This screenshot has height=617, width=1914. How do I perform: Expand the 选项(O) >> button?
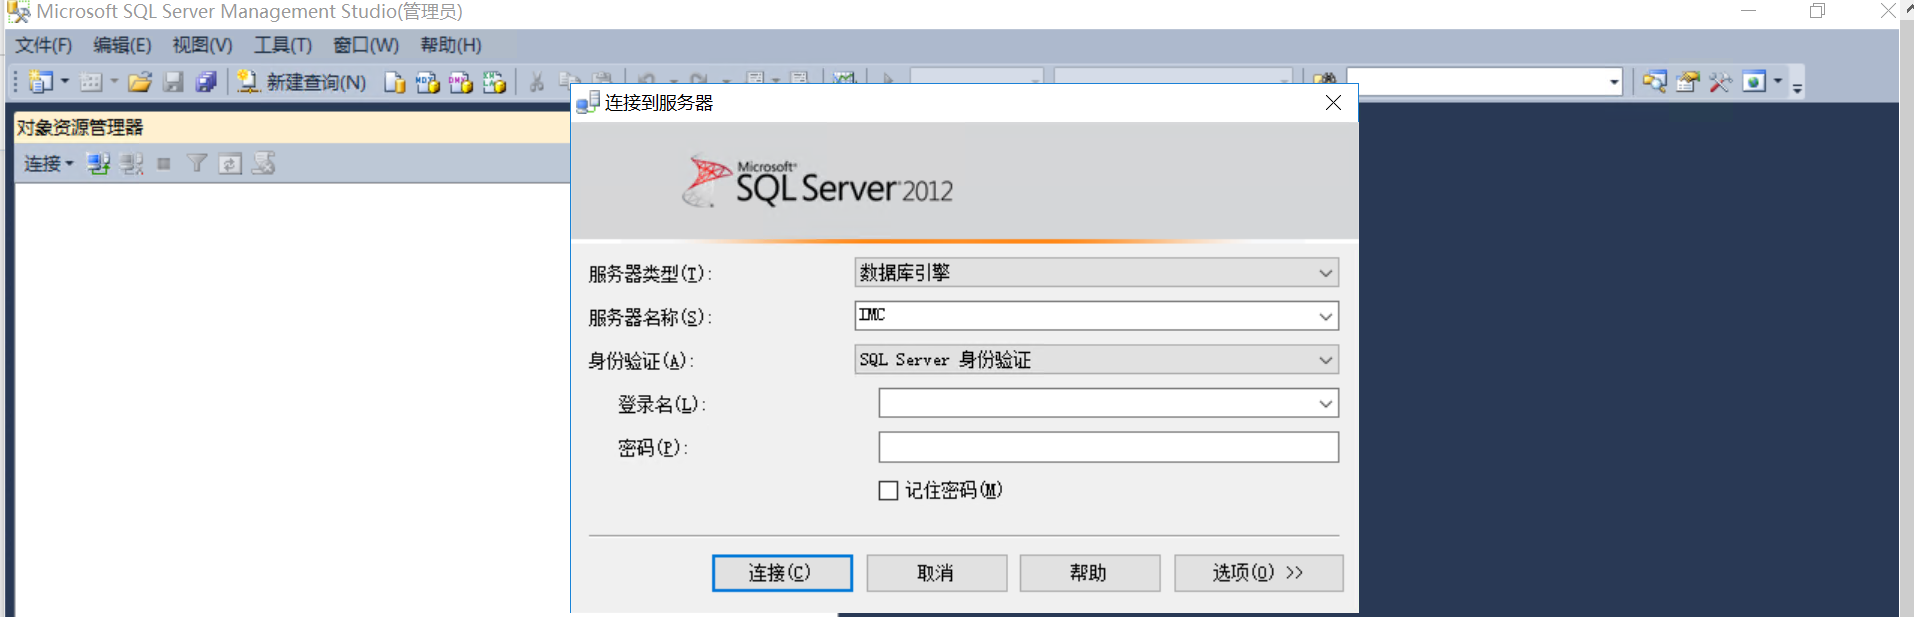click(x=1258, y=573)
